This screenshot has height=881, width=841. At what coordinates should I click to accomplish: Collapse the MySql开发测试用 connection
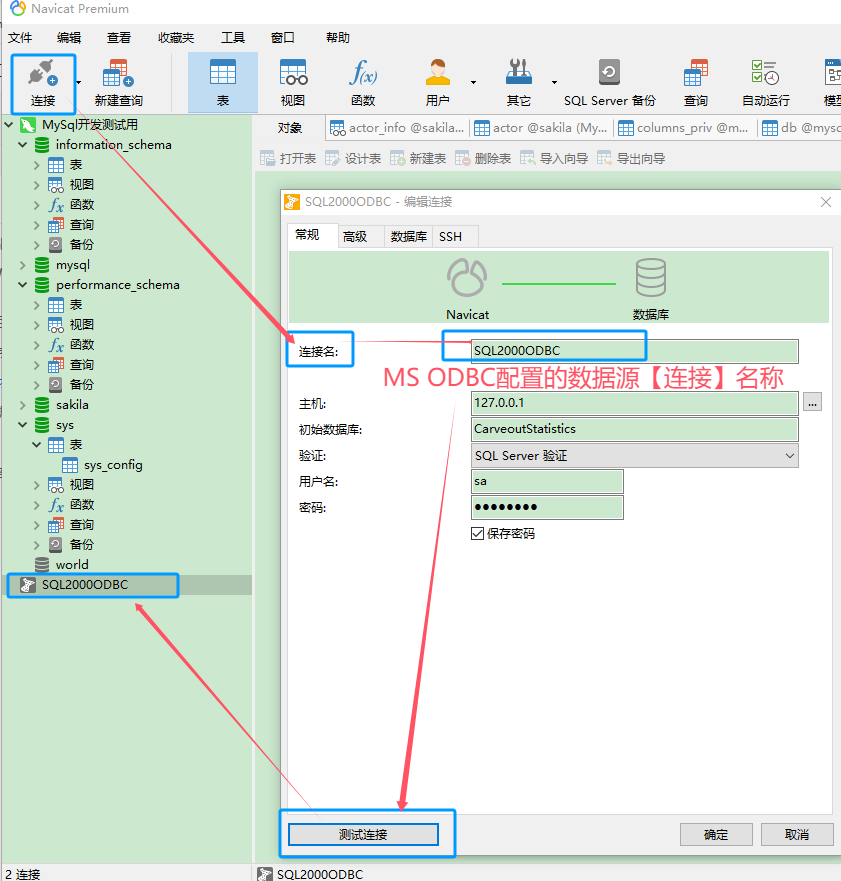(9, 124)
